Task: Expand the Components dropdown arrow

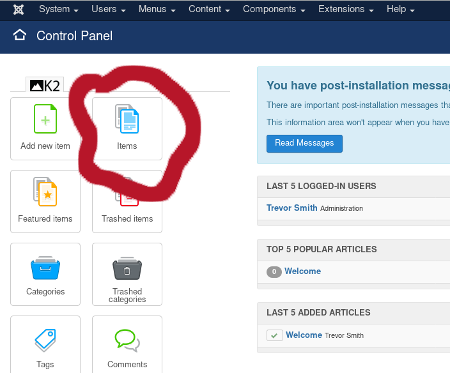Action: (303, 11)
